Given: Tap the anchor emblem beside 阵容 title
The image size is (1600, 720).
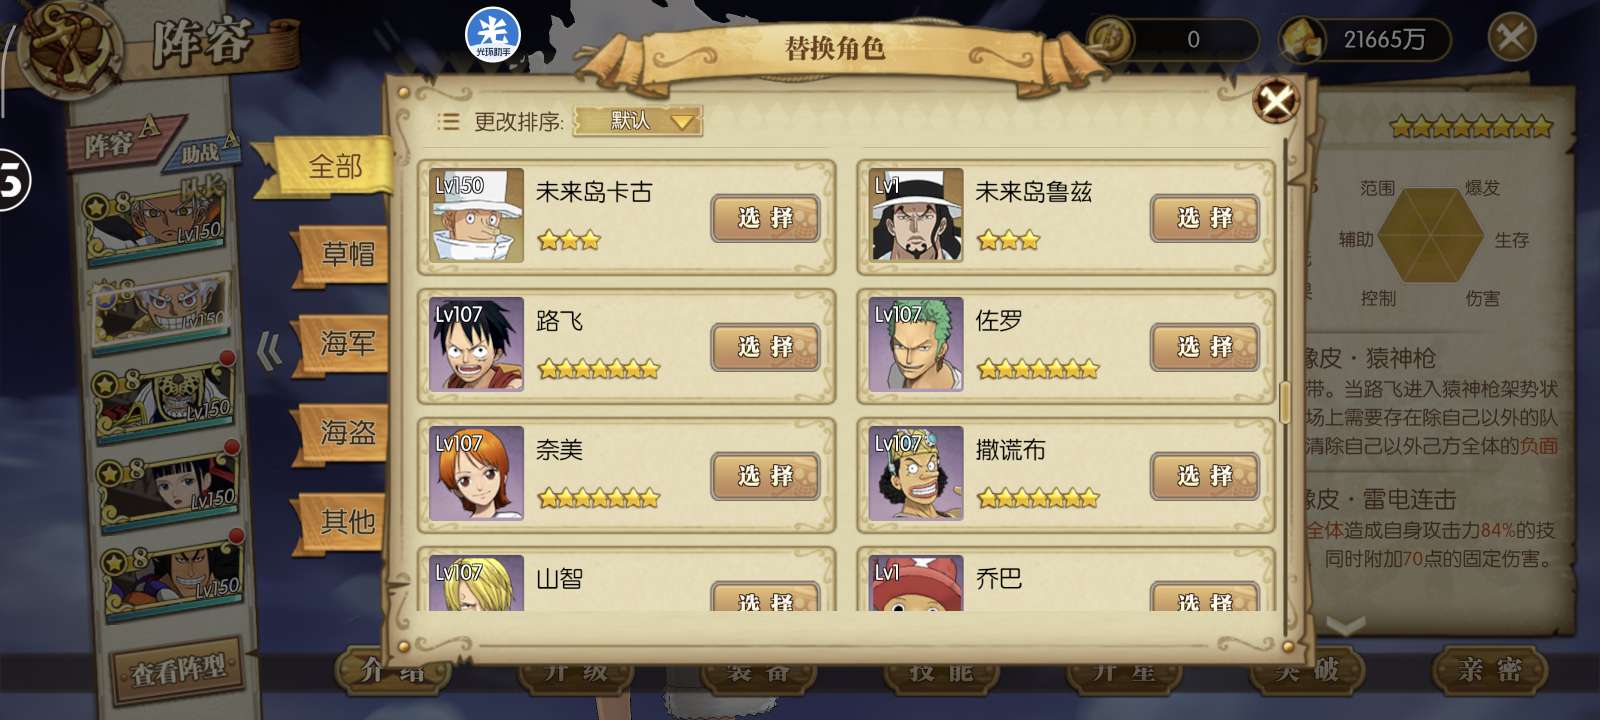Looking at the screenshot, I should pos(70,47).
